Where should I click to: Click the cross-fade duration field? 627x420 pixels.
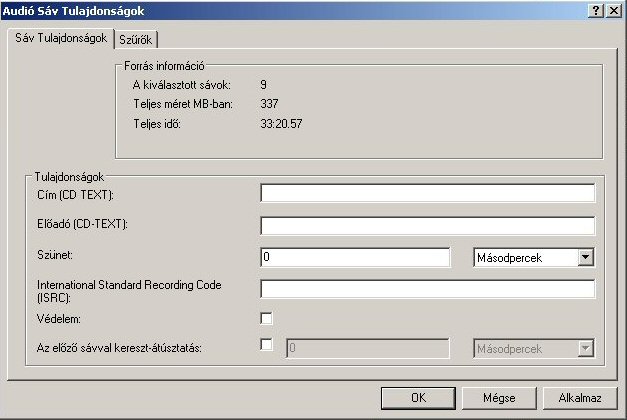[x=368, y=348]
